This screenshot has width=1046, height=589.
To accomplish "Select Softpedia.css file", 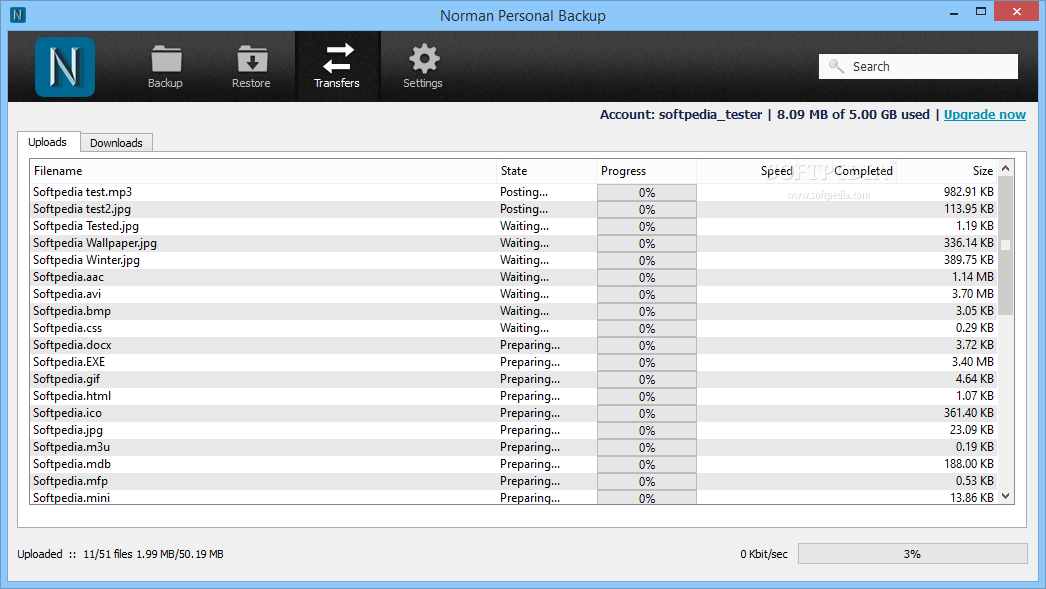I will (x=67, y=328).
